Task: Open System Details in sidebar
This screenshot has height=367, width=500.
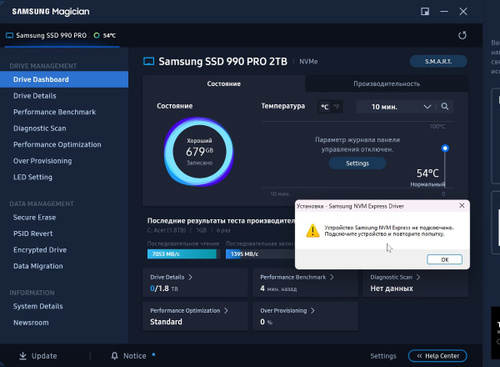Action: point(38,306)
